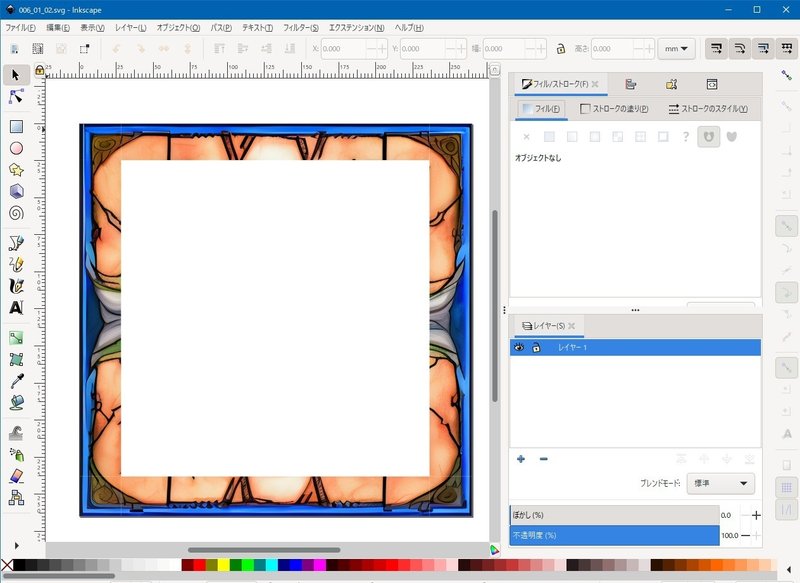Click the 高さ height input field
This screenshot has width=800, height=583.
[612, 49]
